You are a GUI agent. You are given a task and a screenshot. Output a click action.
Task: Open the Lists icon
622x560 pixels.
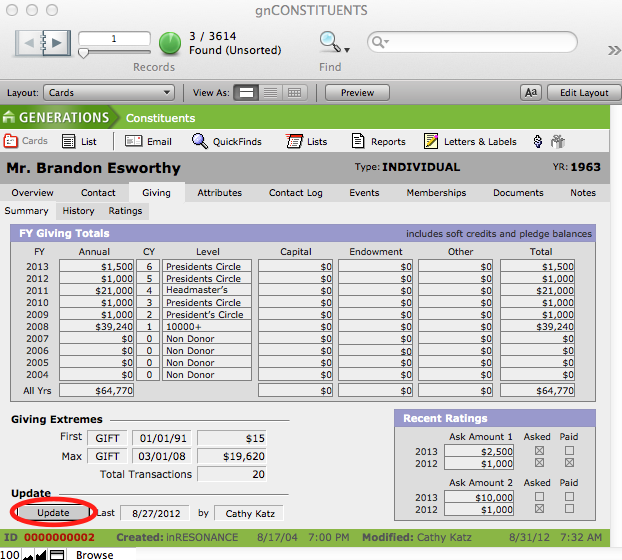(x=294, y=142)
